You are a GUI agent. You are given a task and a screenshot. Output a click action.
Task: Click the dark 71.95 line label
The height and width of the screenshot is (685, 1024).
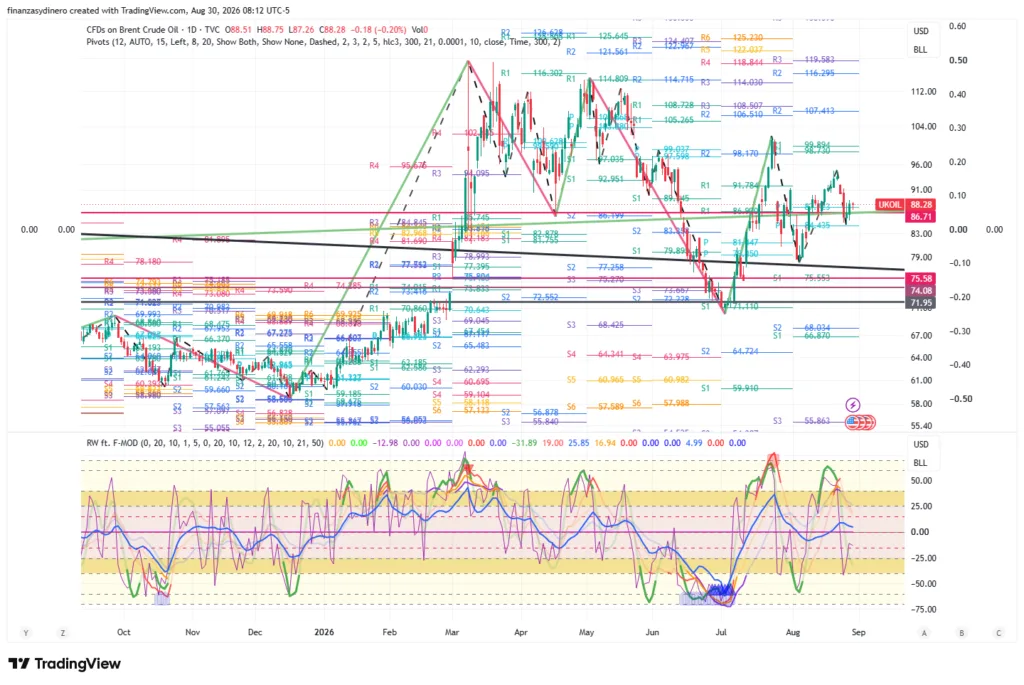click(921, 303)
